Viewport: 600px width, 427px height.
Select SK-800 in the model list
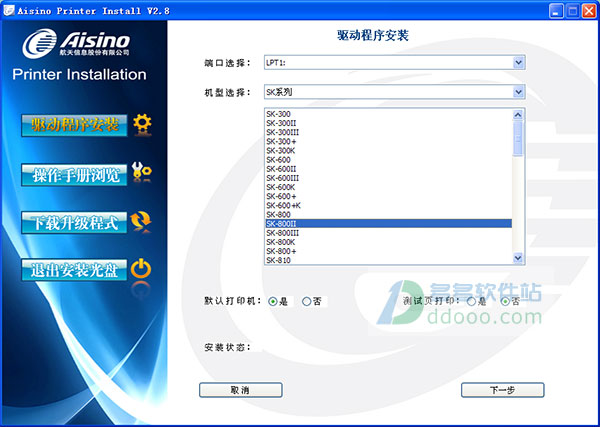coord(388,215)
